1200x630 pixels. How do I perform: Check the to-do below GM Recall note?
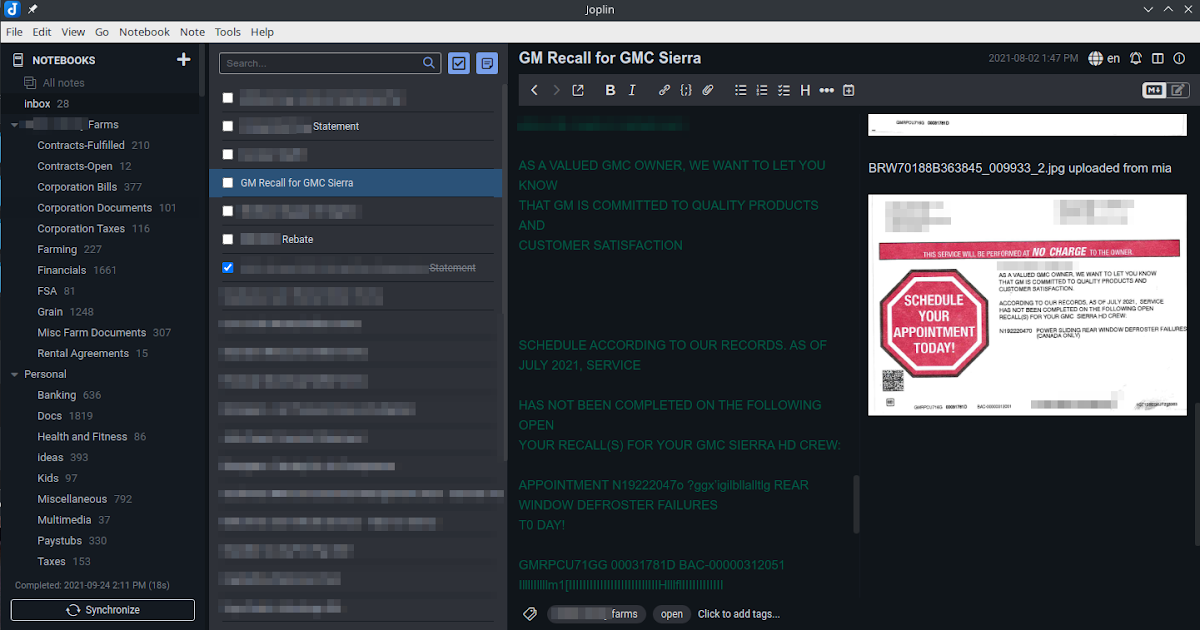(228, 211)
